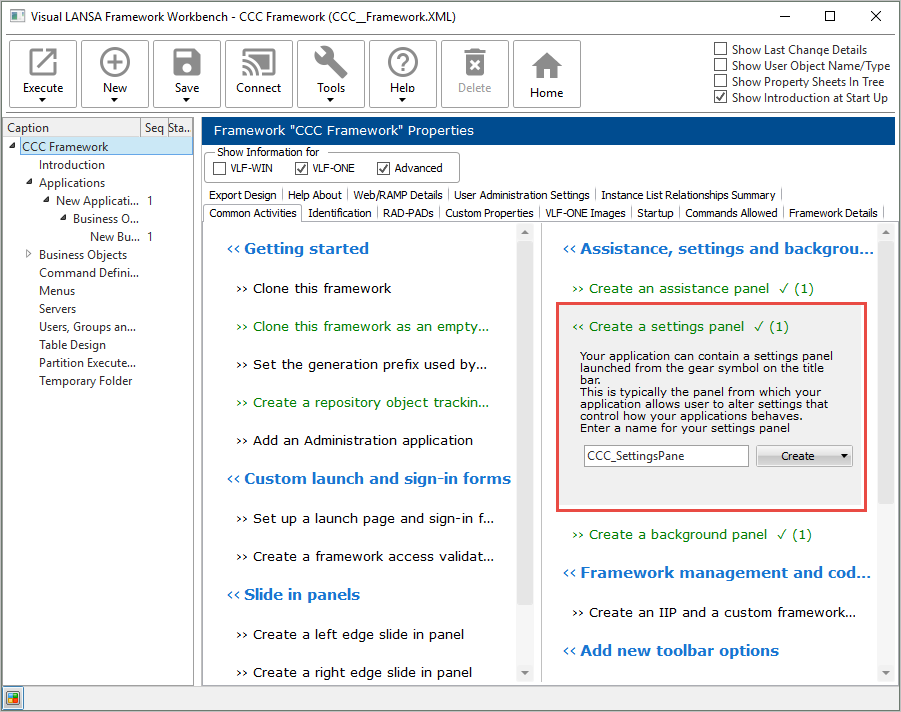The width and height of the screenshot is (901, 712).
Task: Click Create a background panel link
Action: coord(679,535)
